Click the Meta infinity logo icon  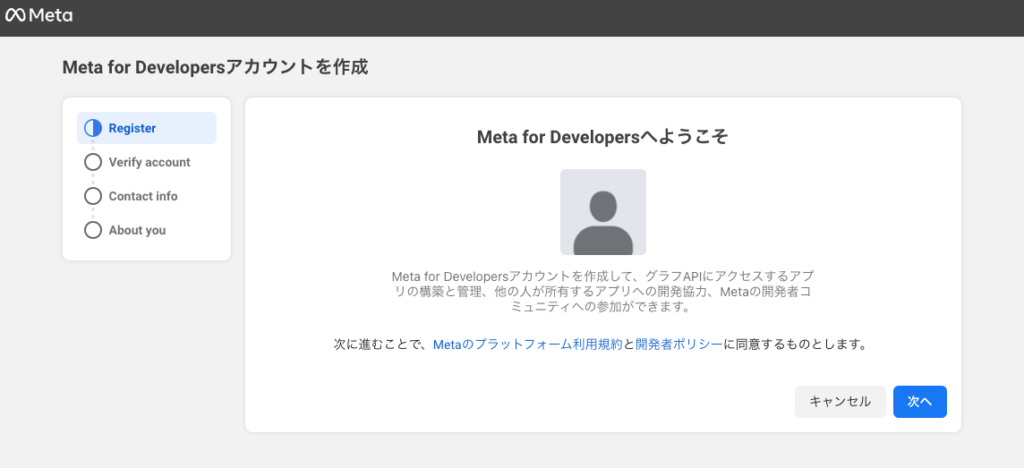(x=16, y=16)
